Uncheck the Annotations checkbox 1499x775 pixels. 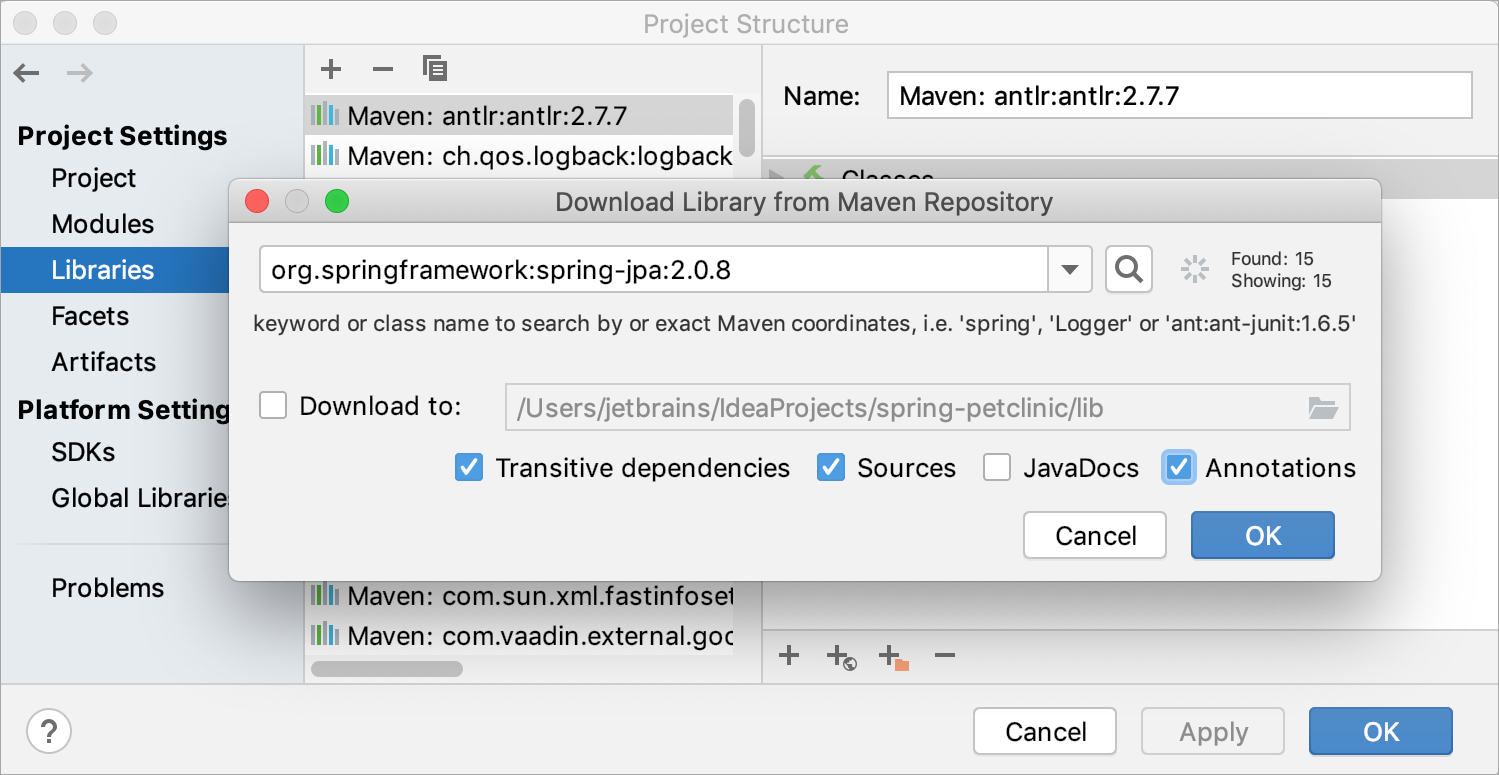click(x=1179, y=468)
